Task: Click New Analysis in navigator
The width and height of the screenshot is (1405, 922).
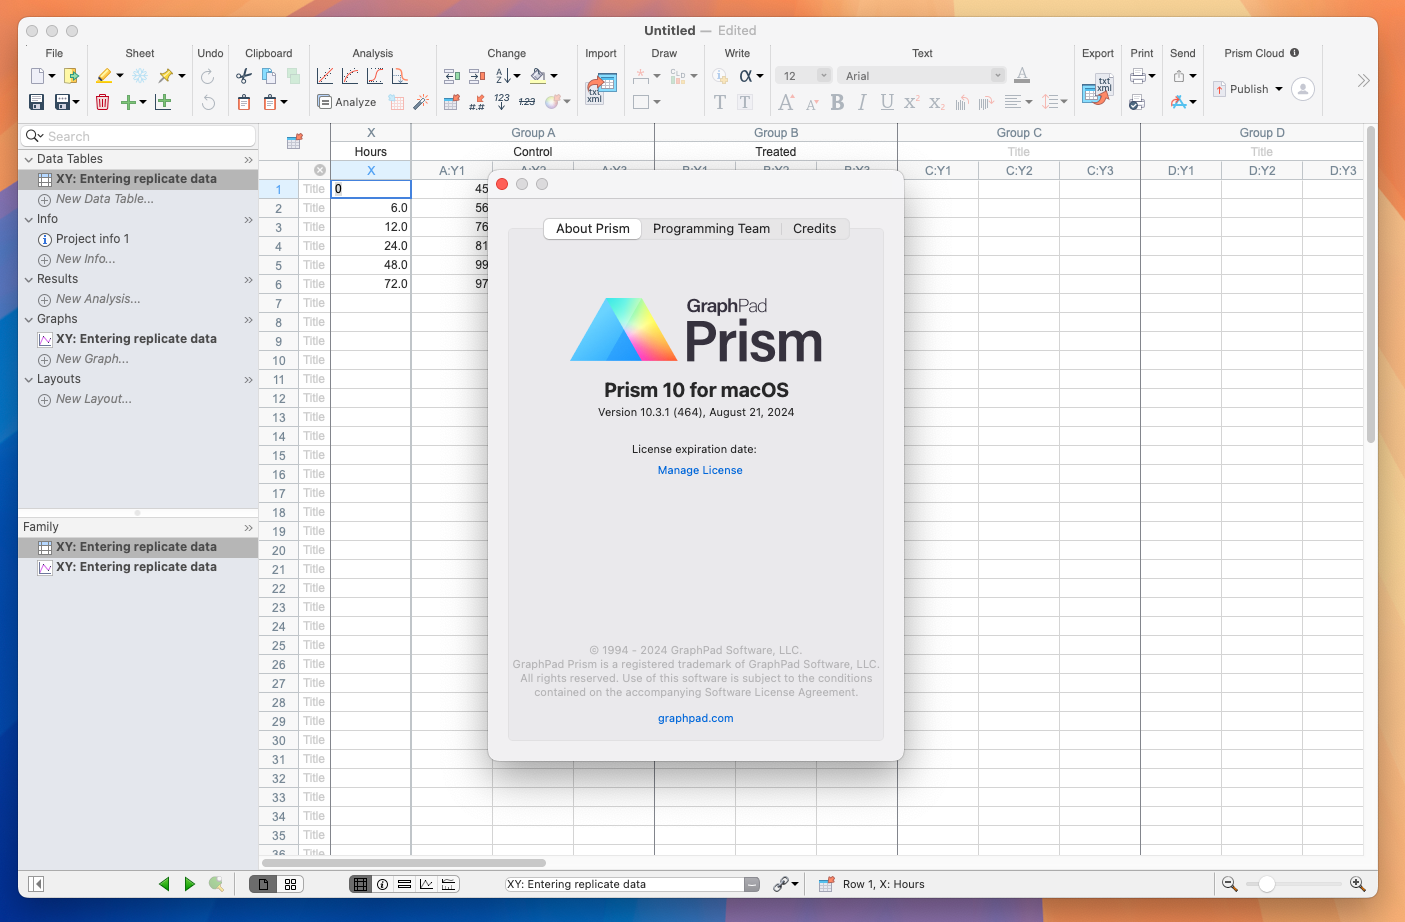Action: 98,299
